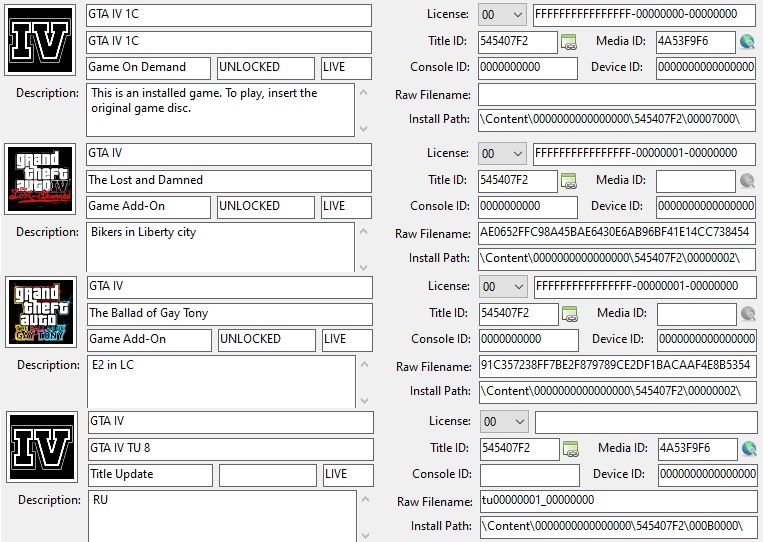The height and width of the screenshot is (542, 763).
Task: Click the scroll-down arrow beside the RU description
Action: click(365, 535)
